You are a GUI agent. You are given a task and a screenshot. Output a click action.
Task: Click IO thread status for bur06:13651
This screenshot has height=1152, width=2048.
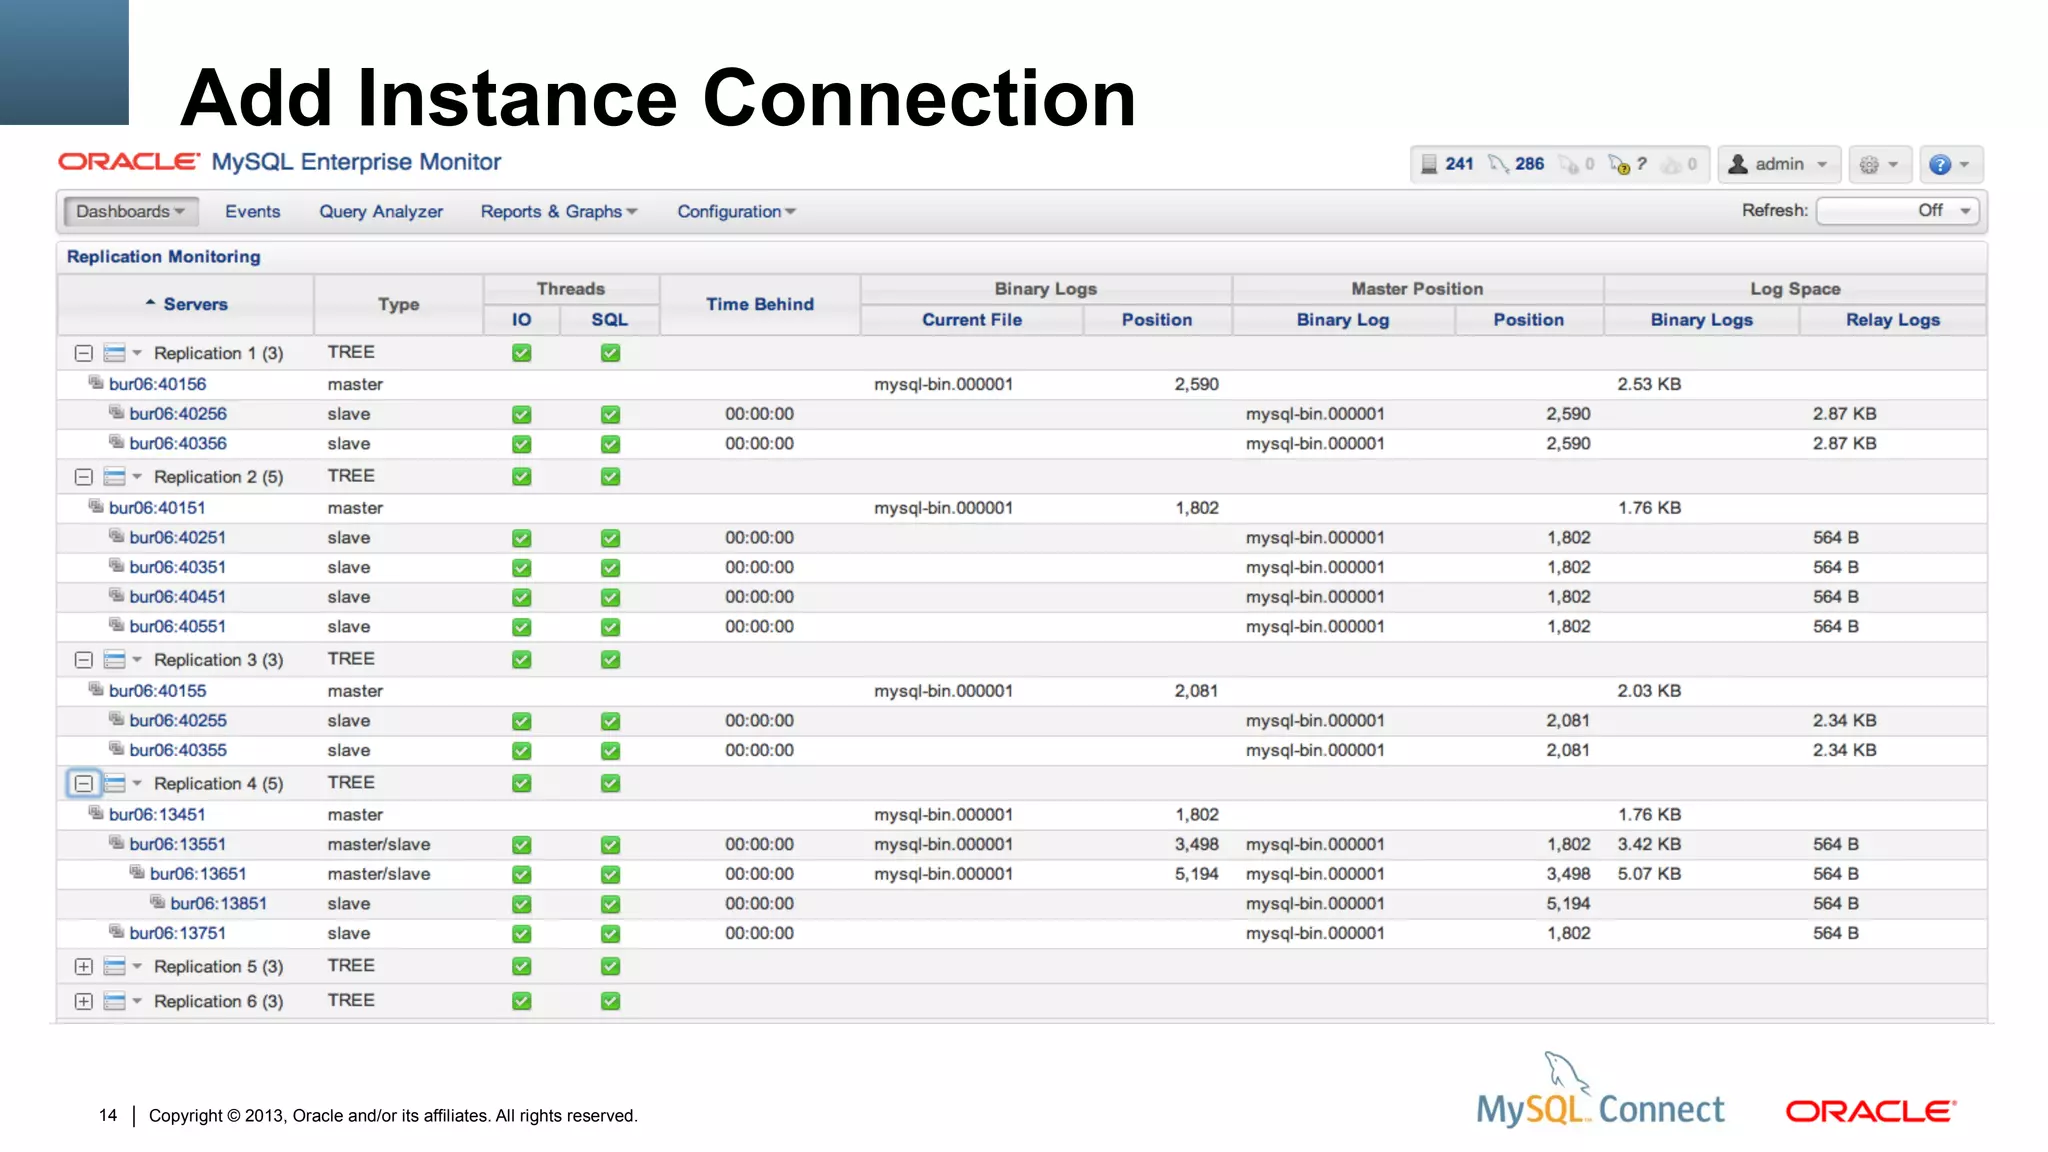pos(521,875)
